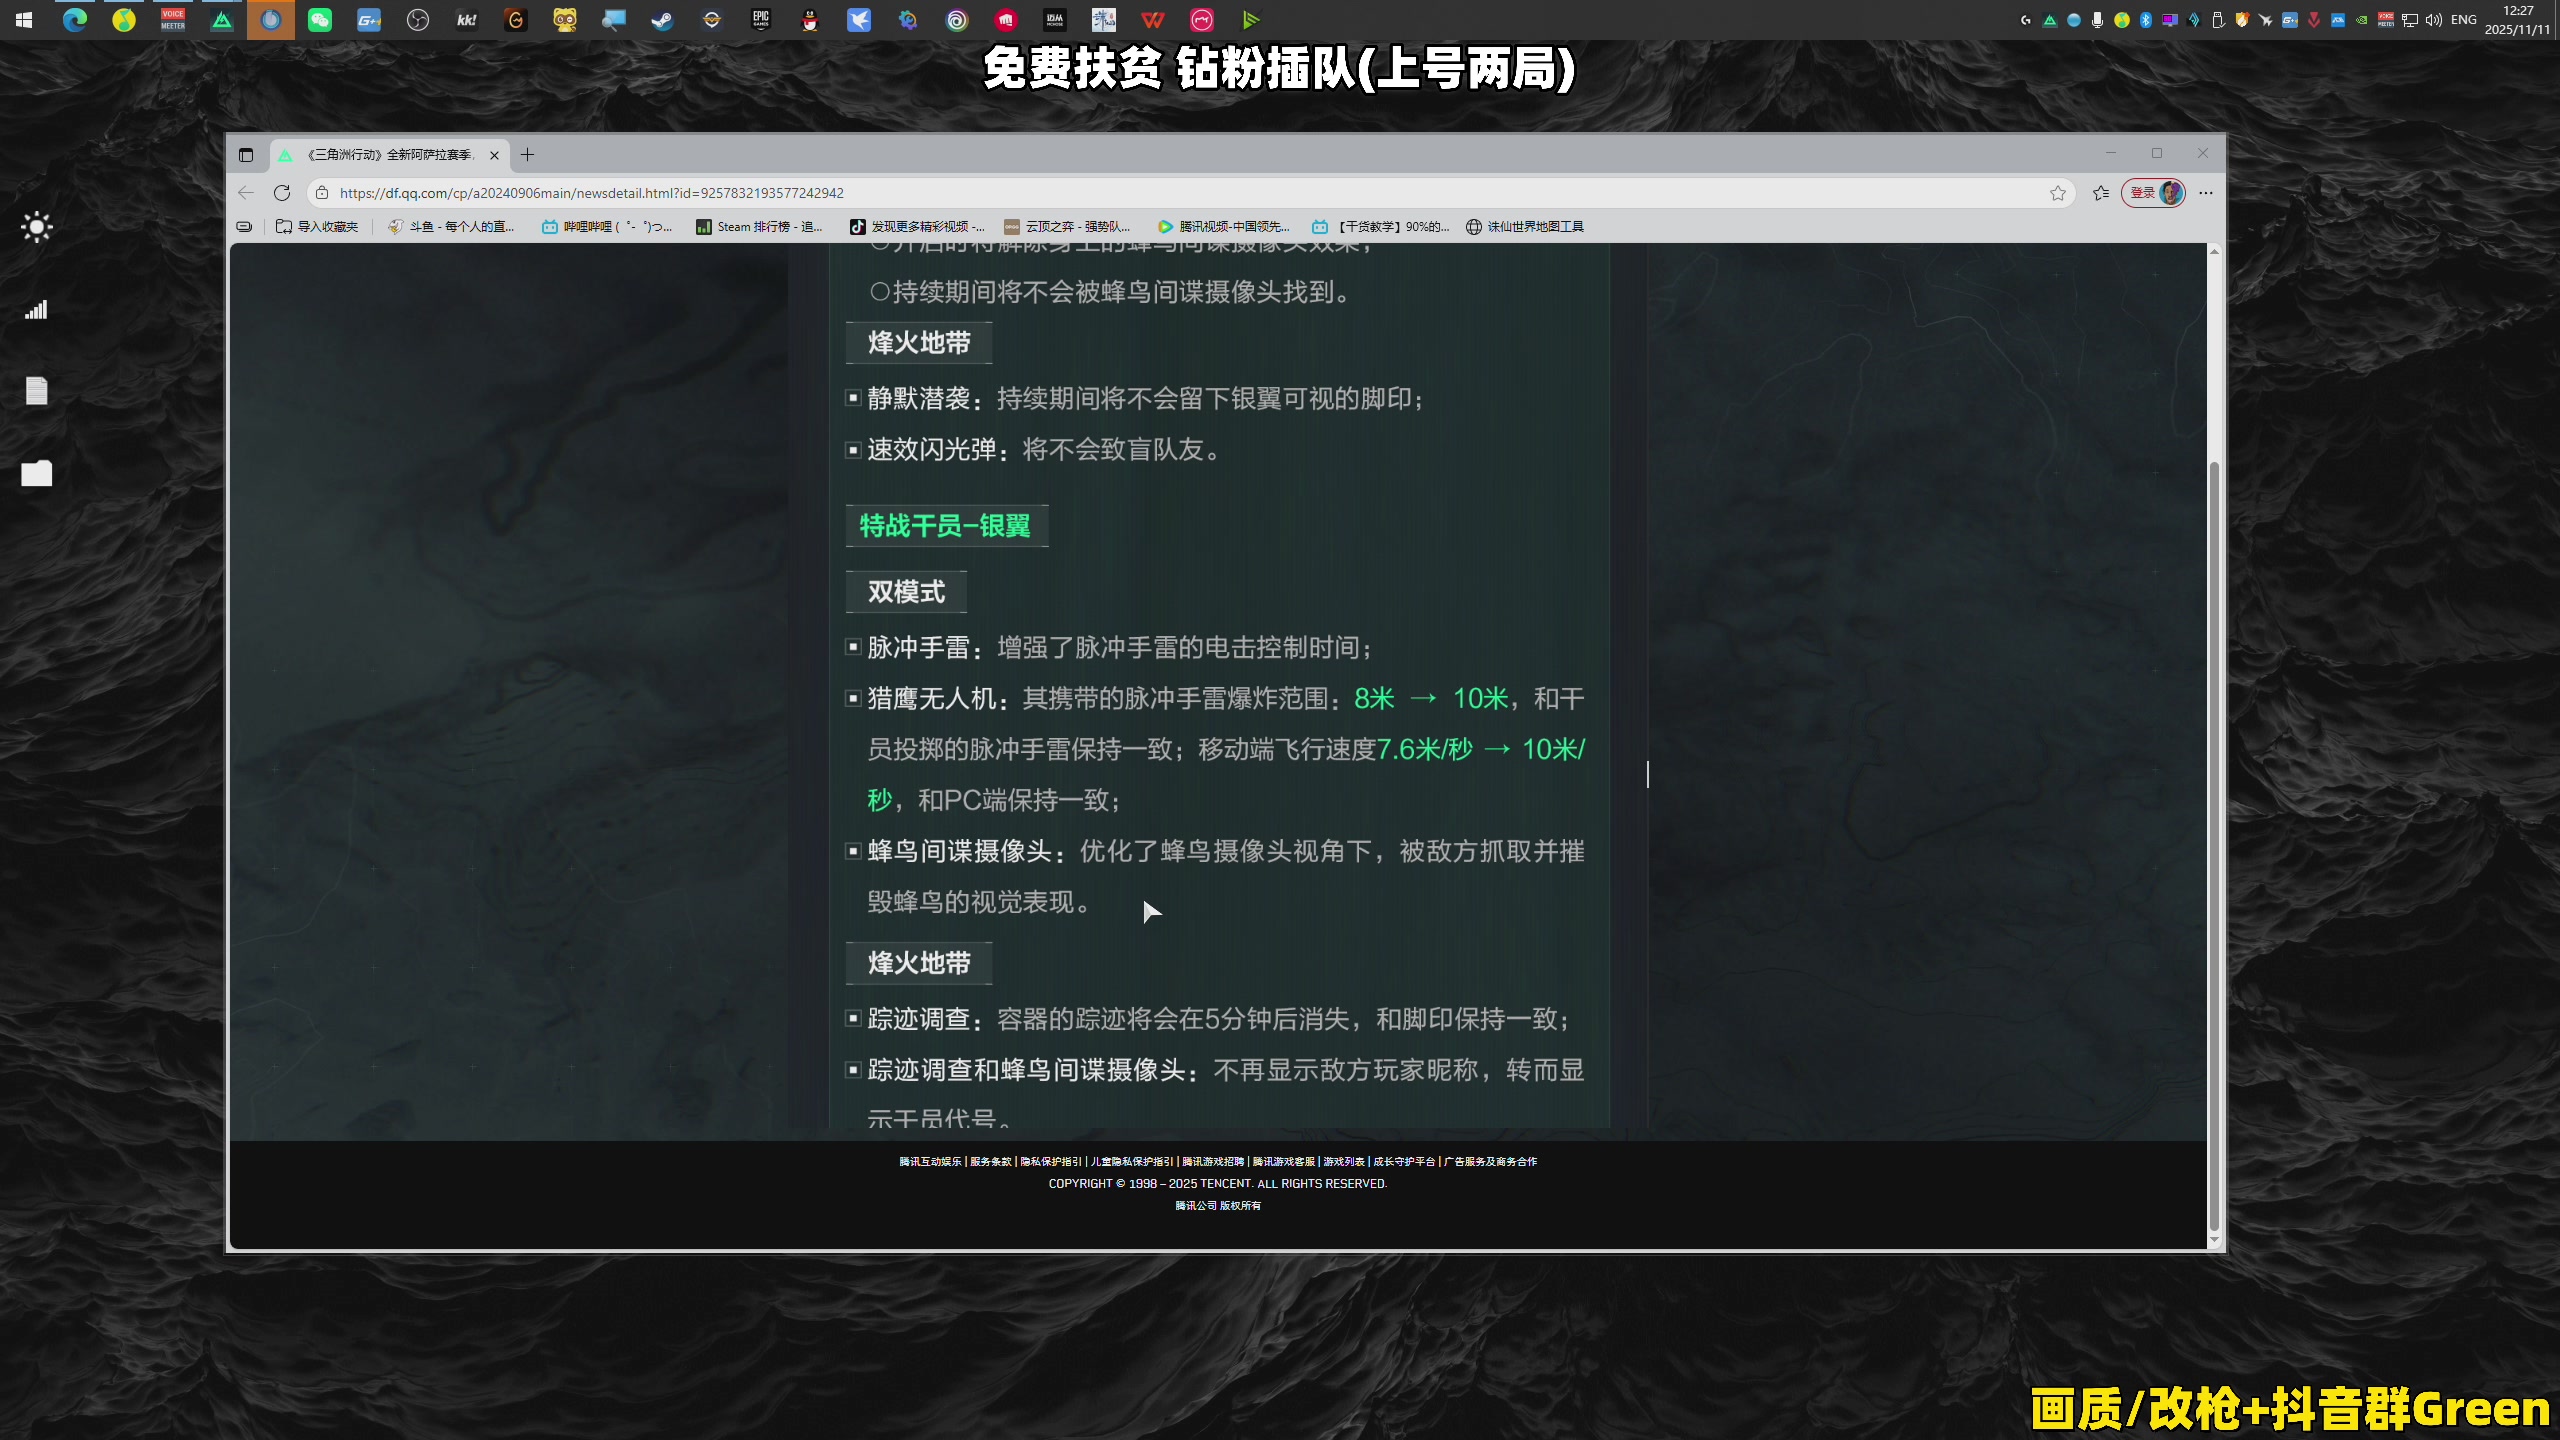Open the Windows Start menu
Image resolution: width=2560 pixels, height=1440 pixels.
pos(23,20)
